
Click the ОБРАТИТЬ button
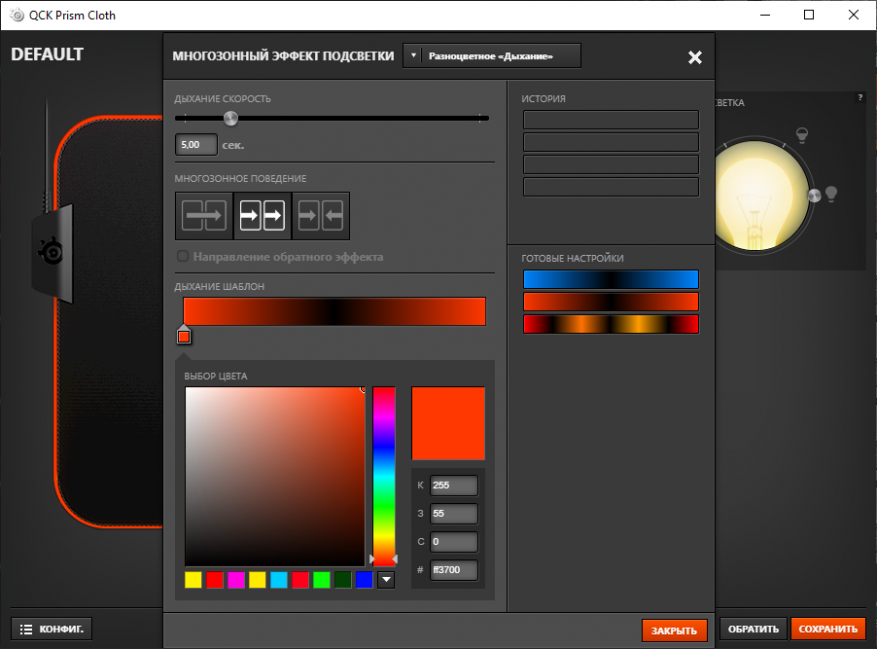[753, 629]
